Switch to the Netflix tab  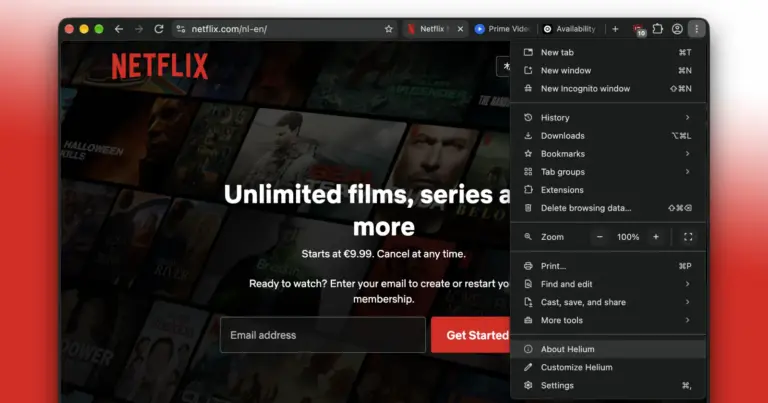tap(433, 29)
